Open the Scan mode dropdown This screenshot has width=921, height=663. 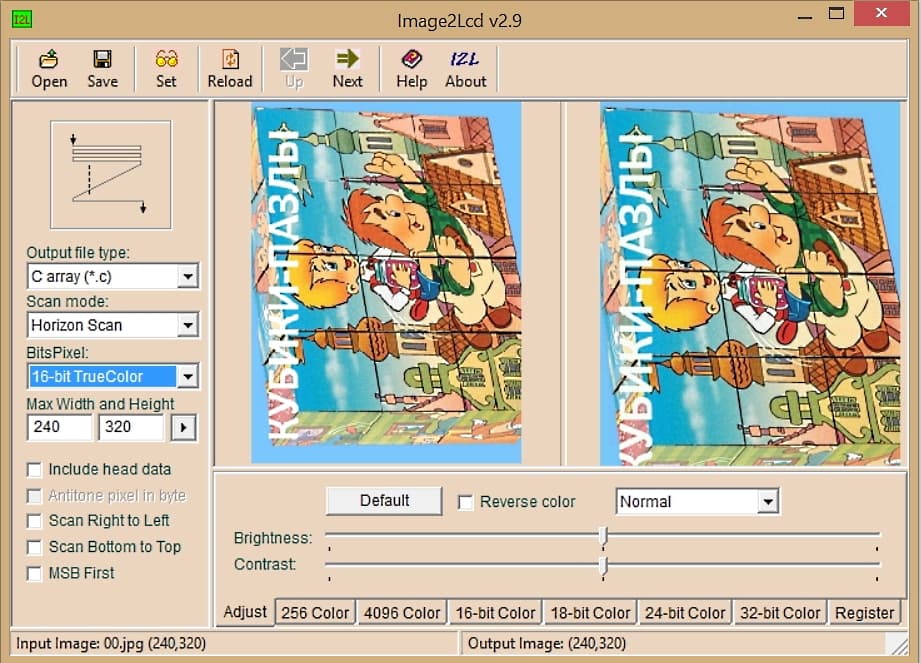tap(187, 325)
